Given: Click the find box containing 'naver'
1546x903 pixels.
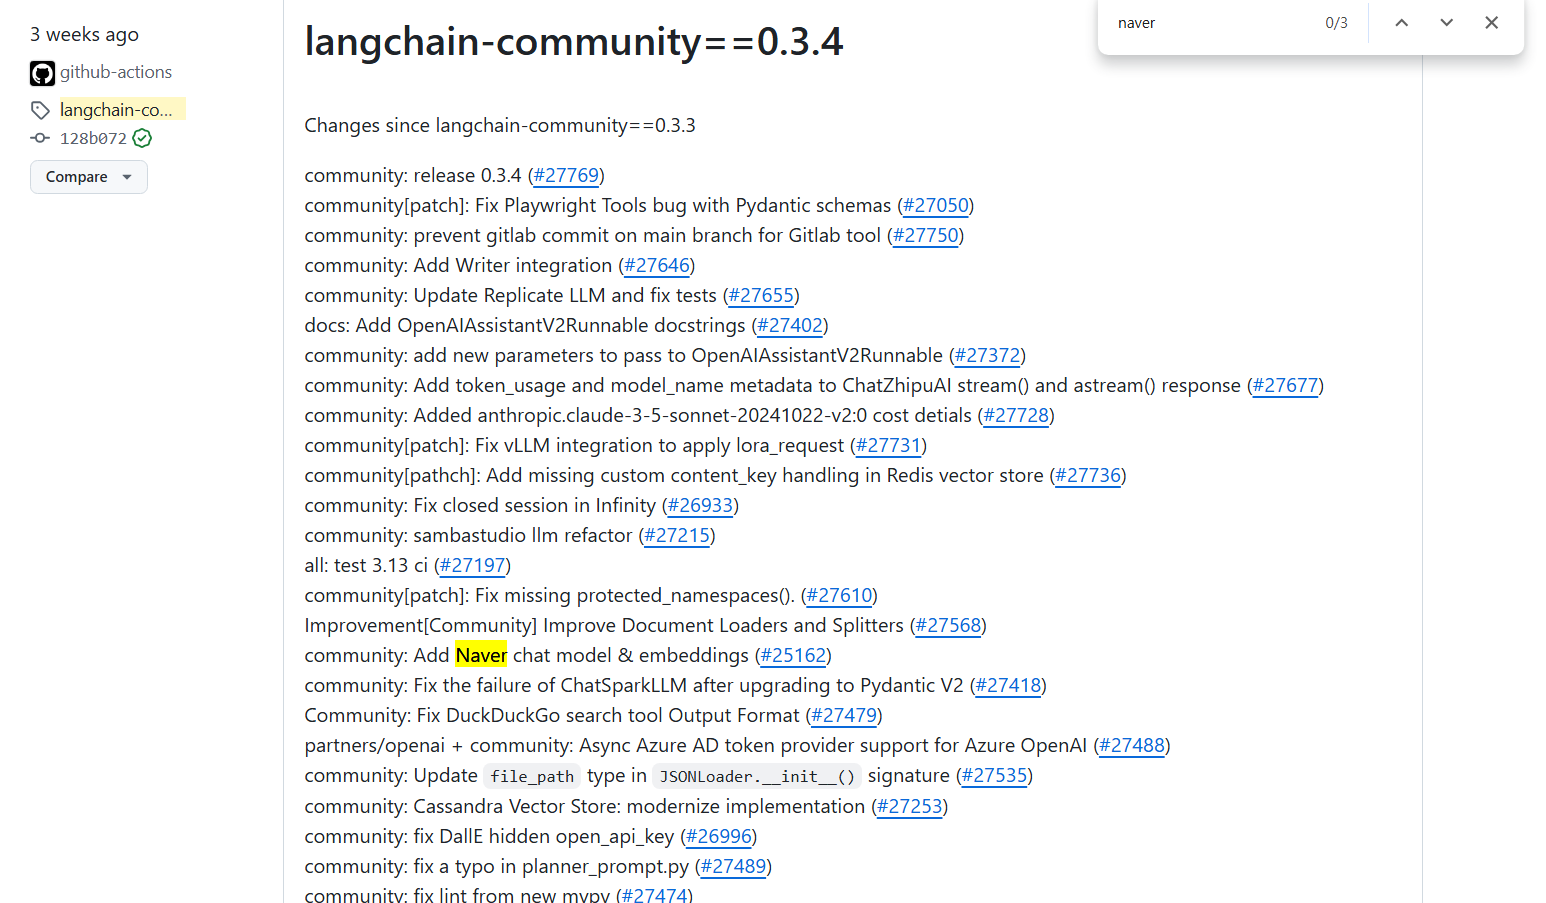Looking at the screenshot, I should (x=1210, y=23).
